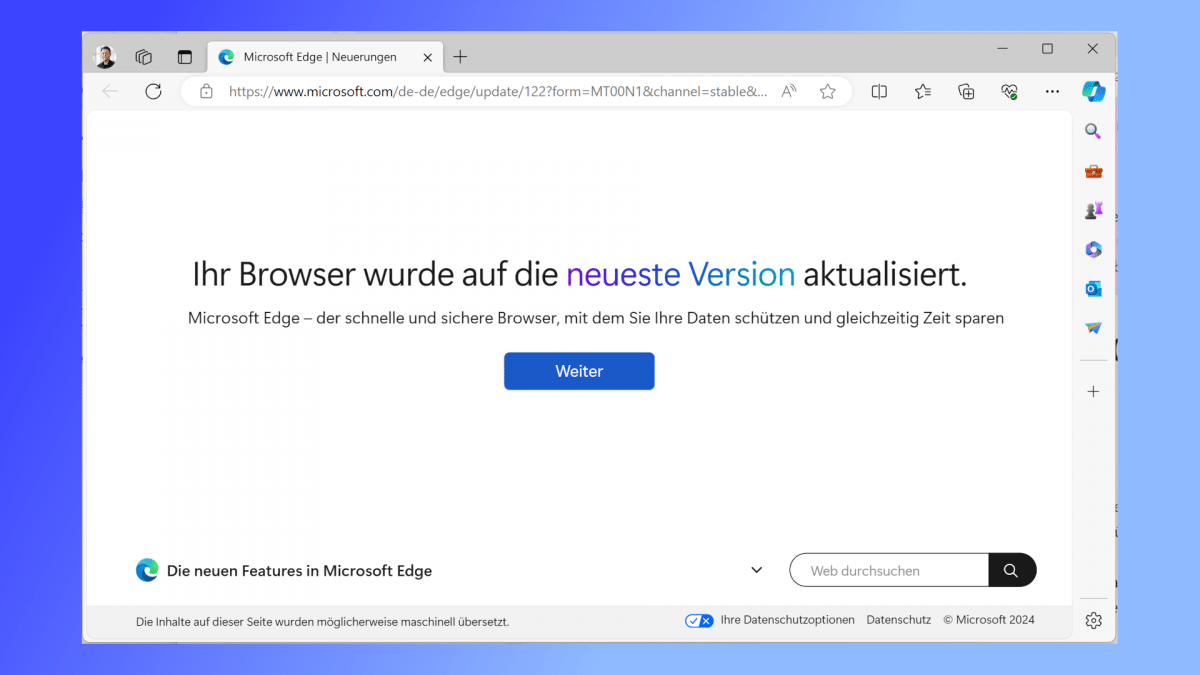1200x675 pixels.
Task: Open Copilot from the toolbar
Action: pyautogui.click(x=1093, y=90)
